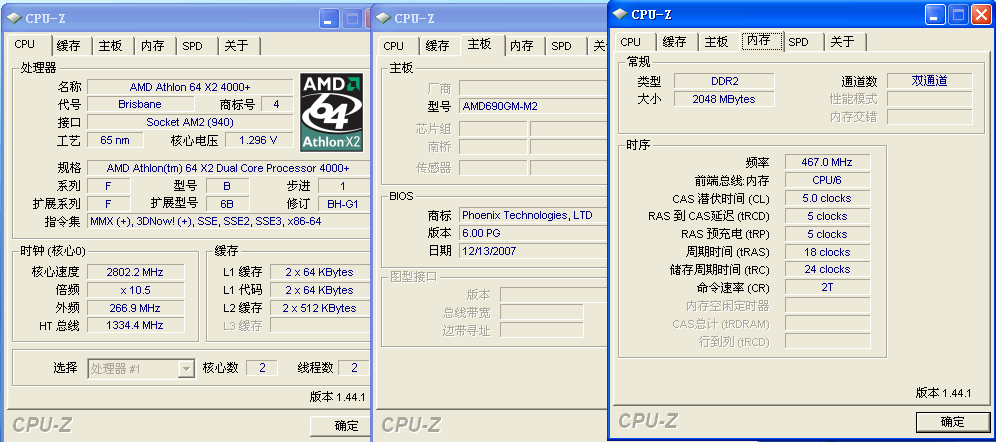The image size is (996, 442).
Task: Click the 65 nm process field
Action: pyautogui.click(x=115, y=140)
